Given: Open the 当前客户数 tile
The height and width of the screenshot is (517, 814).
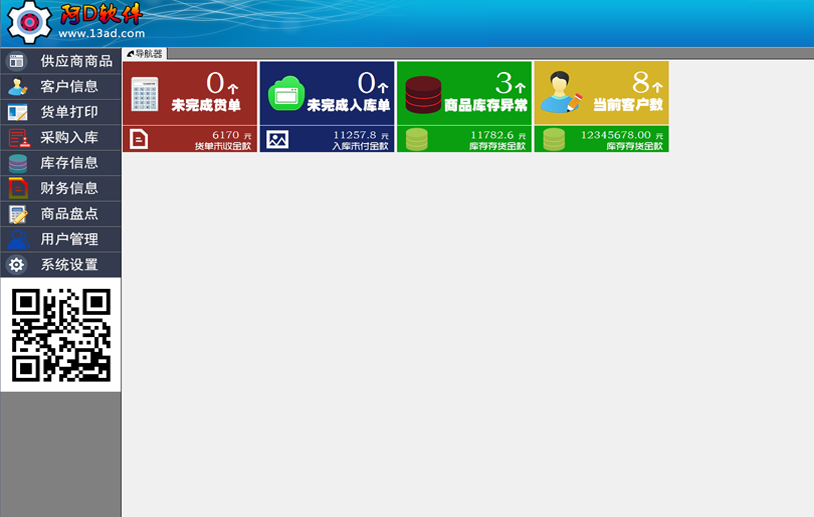Looking at the screenshot, I should tap(602, 93).
